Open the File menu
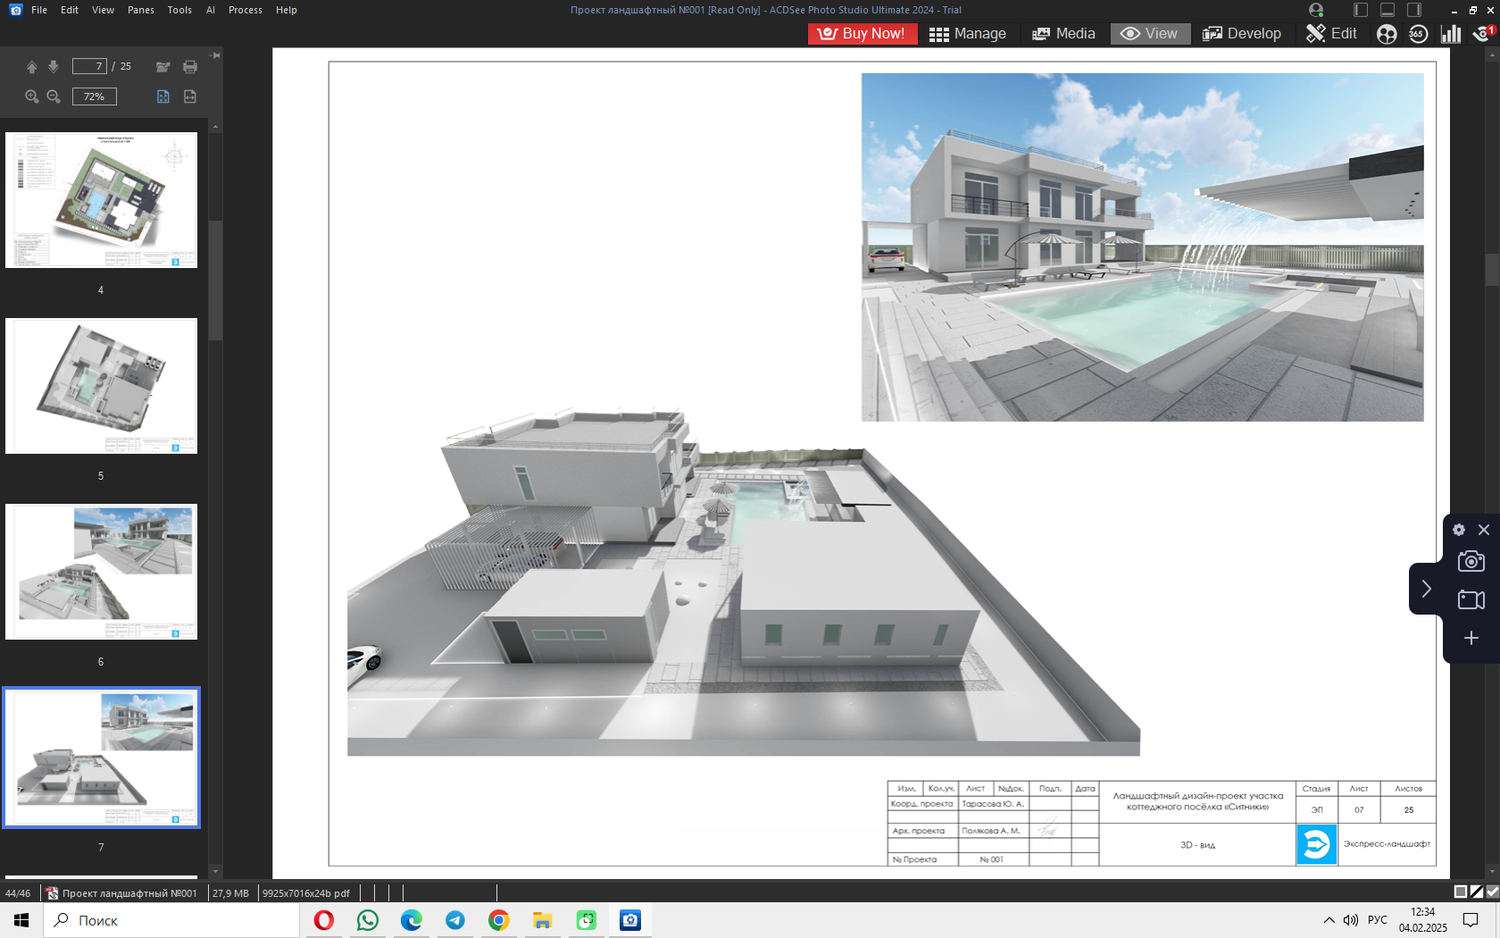1500x938 pixels. tap(39, 10)
